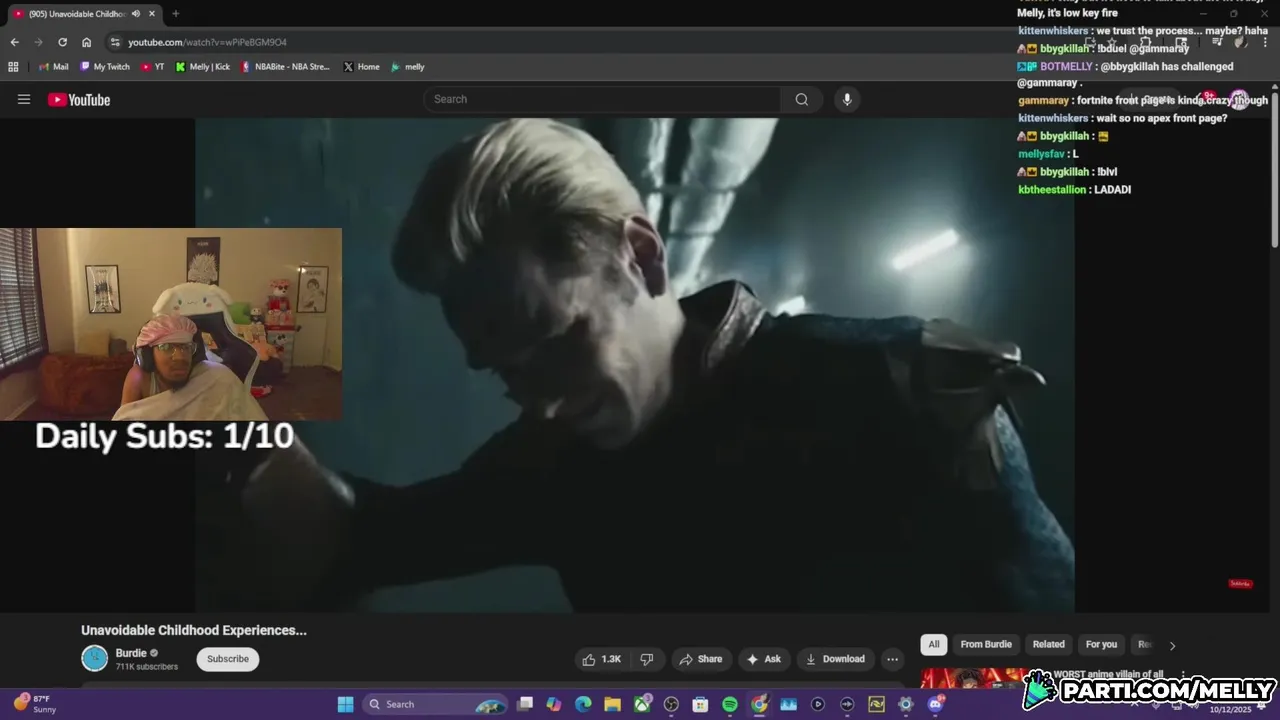Open the WORST anime villain video thumbnail
The height and width of the screenshot is (720, 1280).
coord(972,678)
